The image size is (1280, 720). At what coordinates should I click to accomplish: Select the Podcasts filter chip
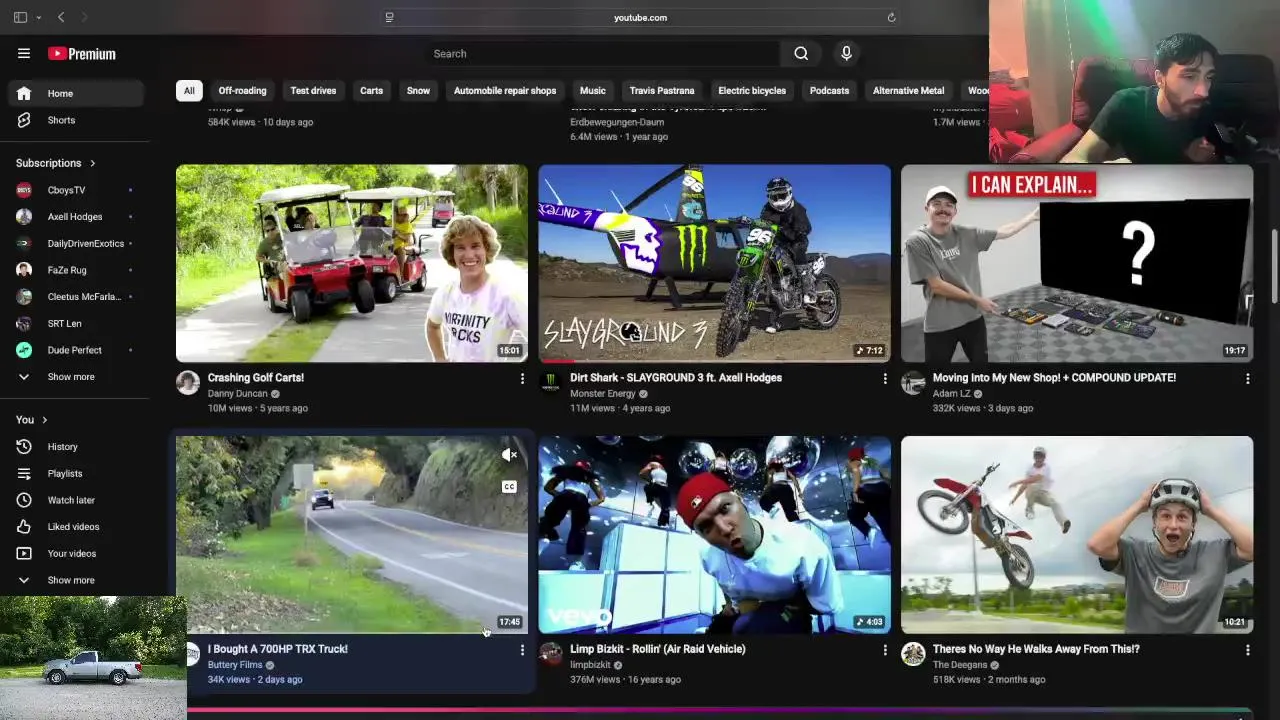click(x=829, y=91)
